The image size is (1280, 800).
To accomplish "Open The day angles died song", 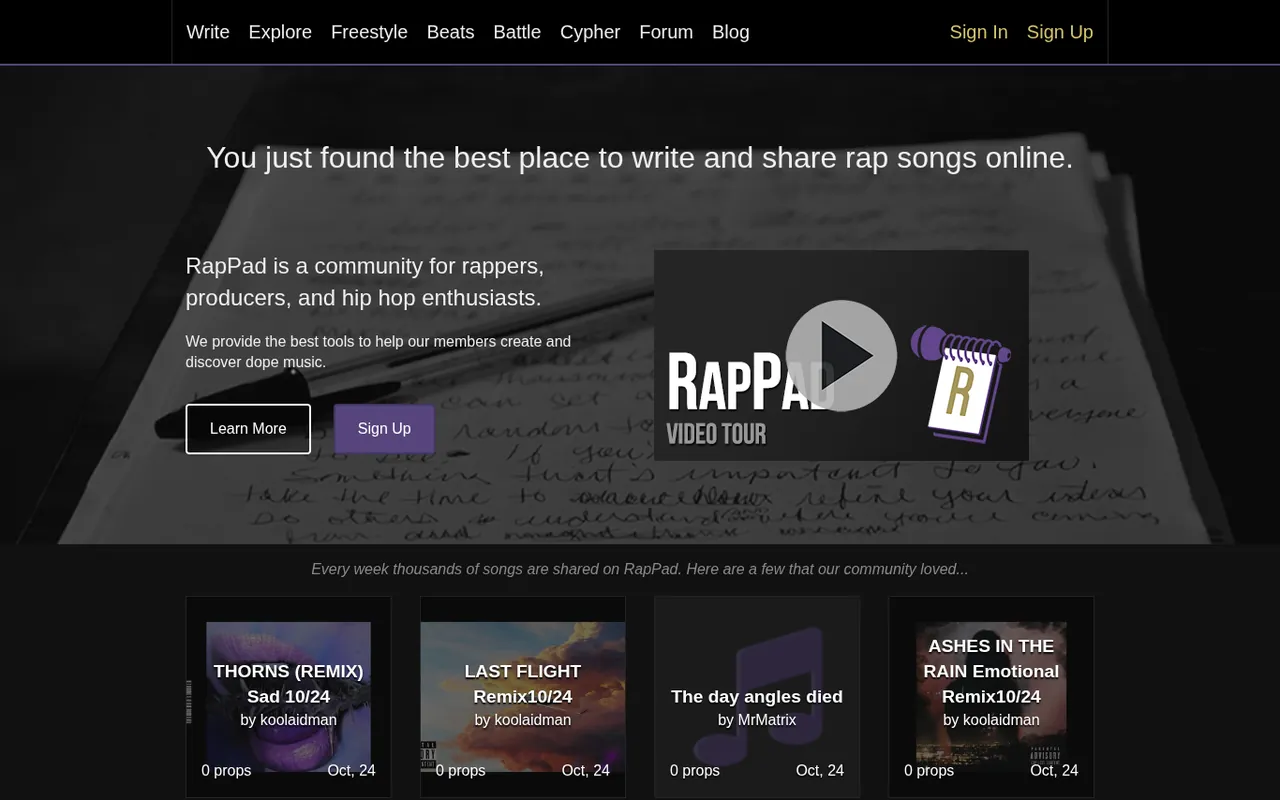I will point(757,697).
